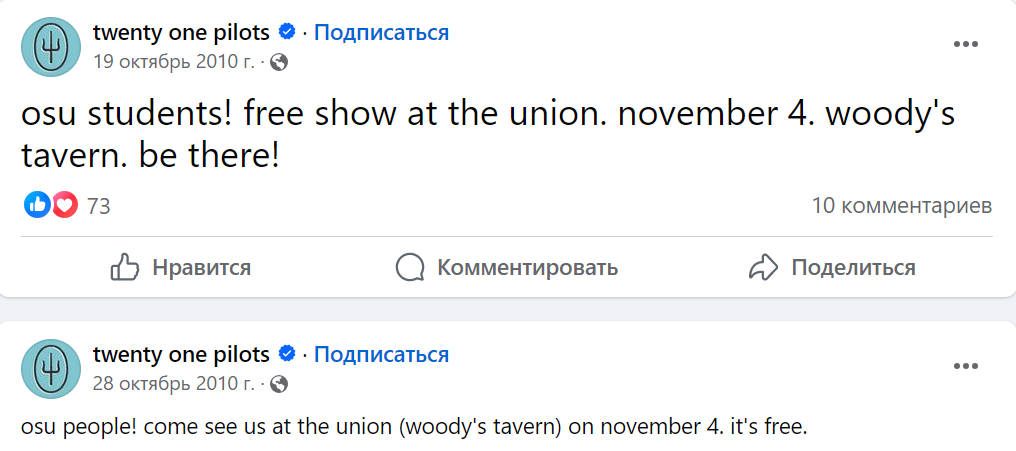Click the verified badge in the second post
Image resolution: width=1016 pixels, height=451 pixels.
coord(287,354)
